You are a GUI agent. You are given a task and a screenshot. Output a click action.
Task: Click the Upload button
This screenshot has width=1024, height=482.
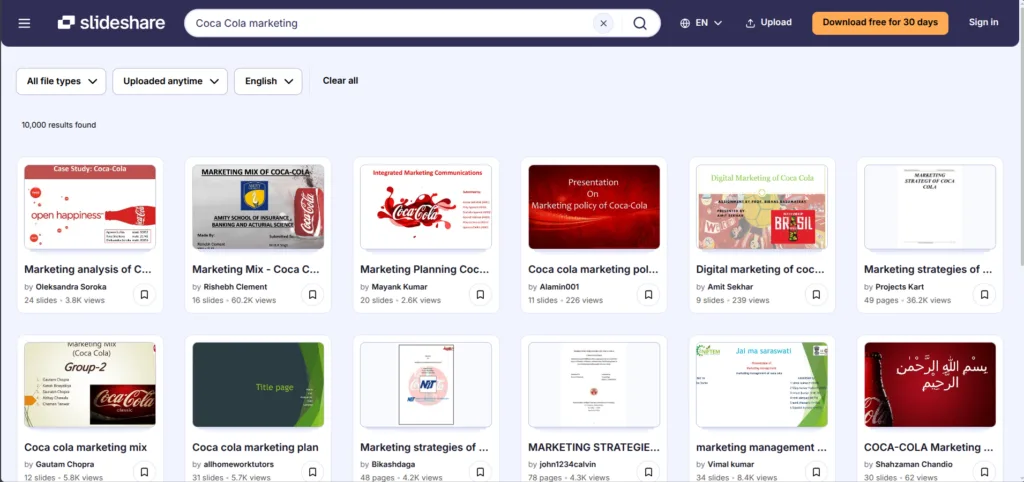tap(769, 23)
